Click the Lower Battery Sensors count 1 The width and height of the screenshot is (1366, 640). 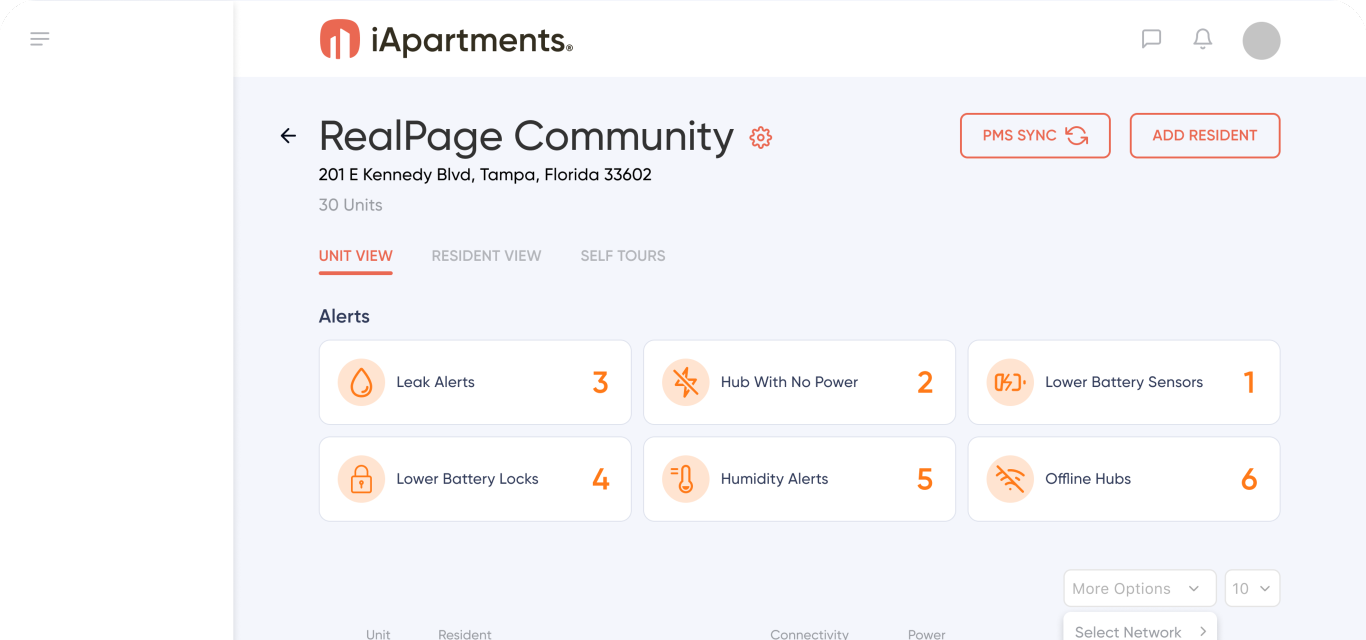point(1249,382)
